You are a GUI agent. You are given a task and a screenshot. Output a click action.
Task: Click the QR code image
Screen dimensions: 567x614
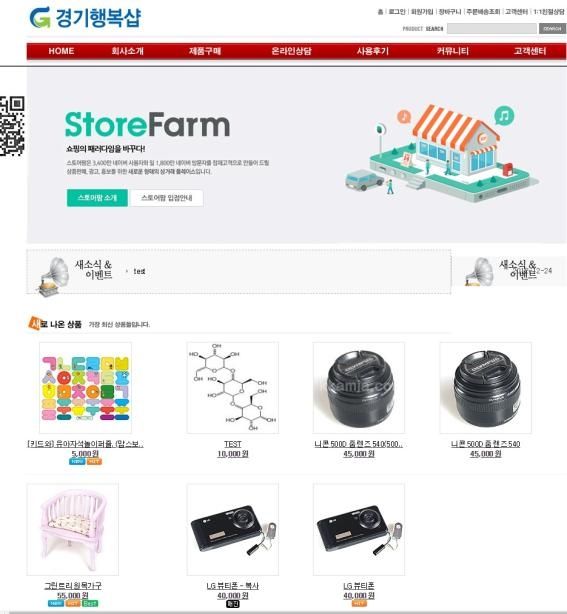(x=12, y=126)
